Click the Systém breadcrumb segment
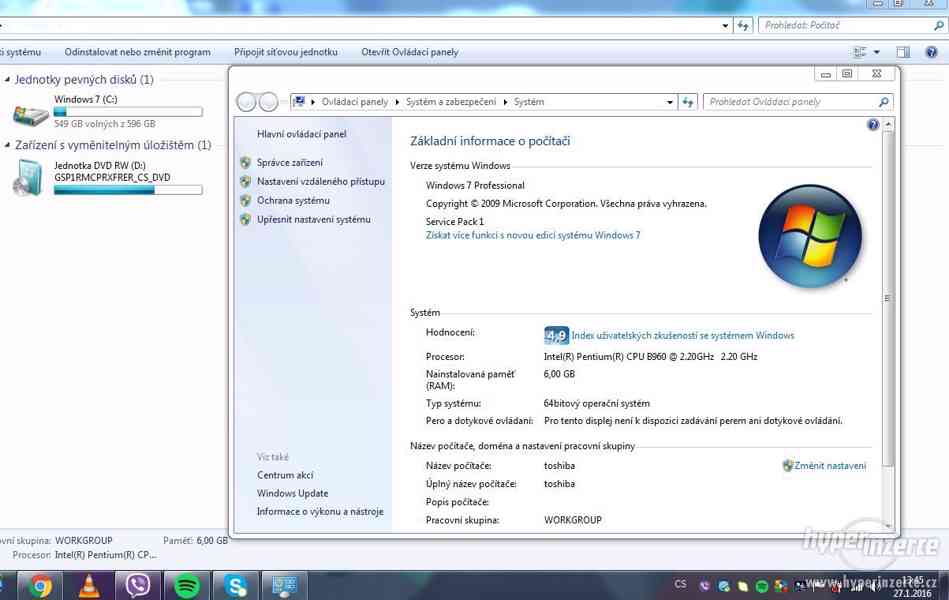Viewport: 949px width, 600px height. coord(529,102)
